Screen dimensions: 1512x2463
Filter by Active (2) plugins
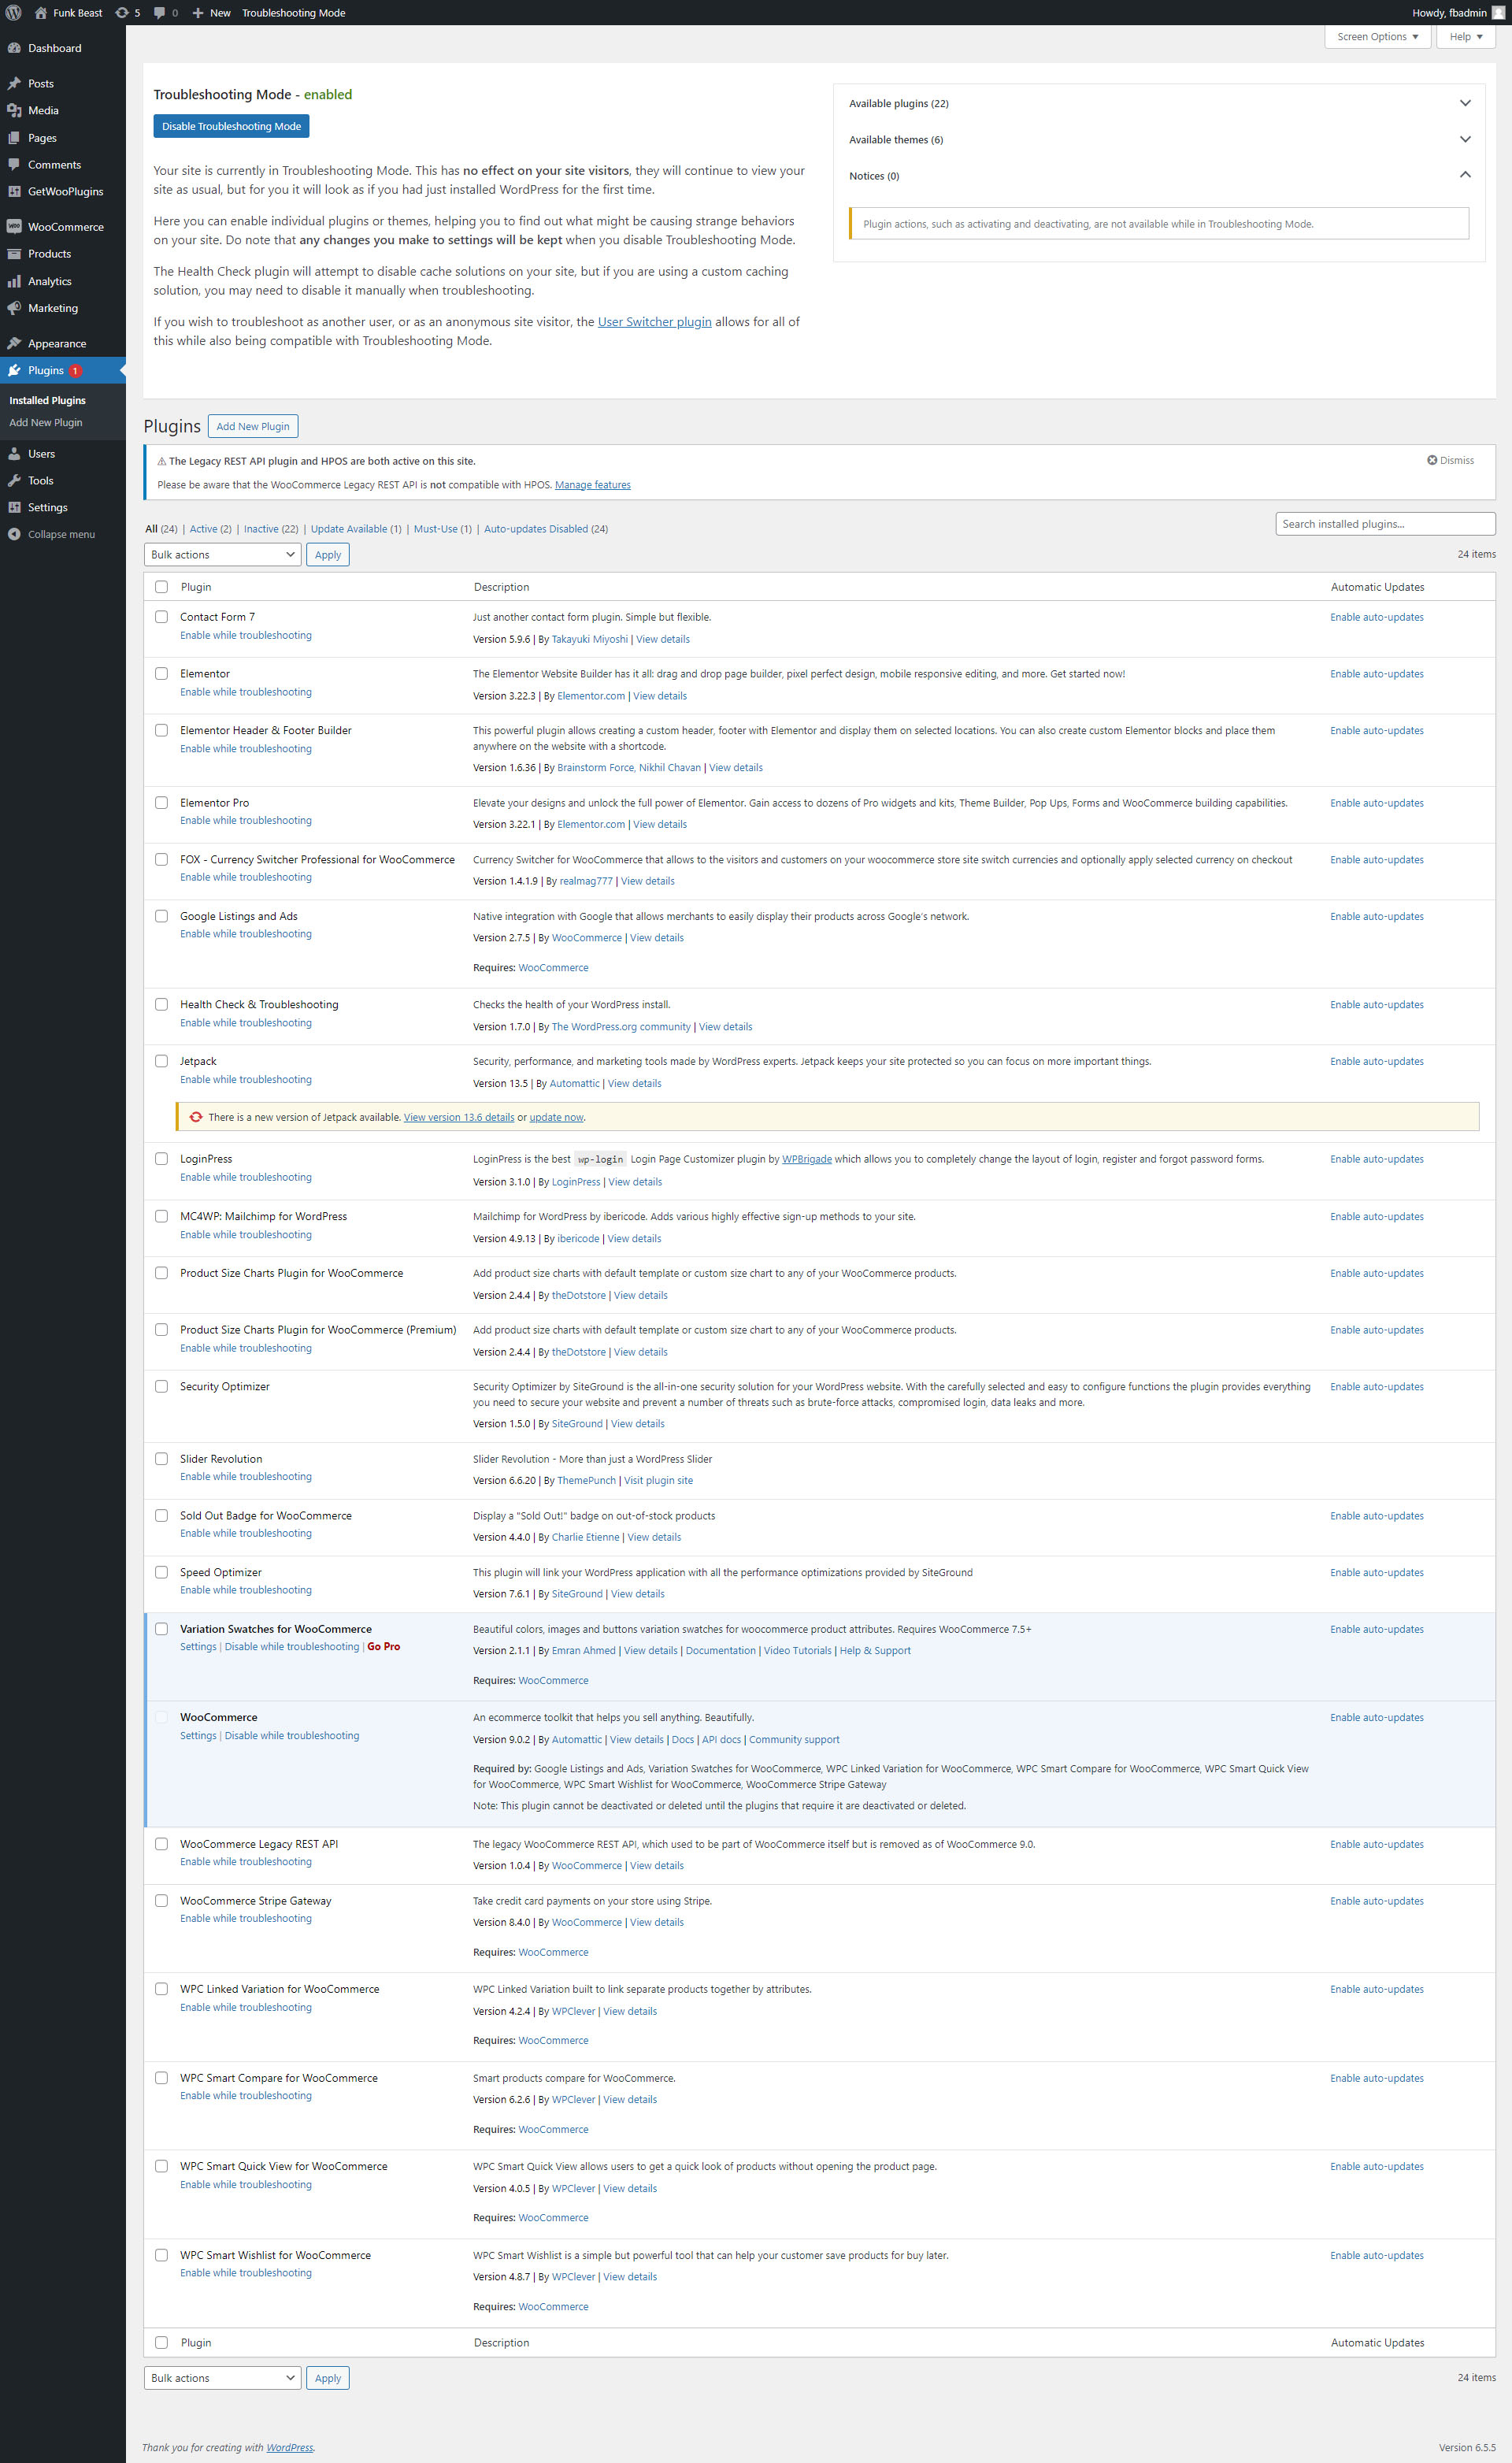point(210,529)
